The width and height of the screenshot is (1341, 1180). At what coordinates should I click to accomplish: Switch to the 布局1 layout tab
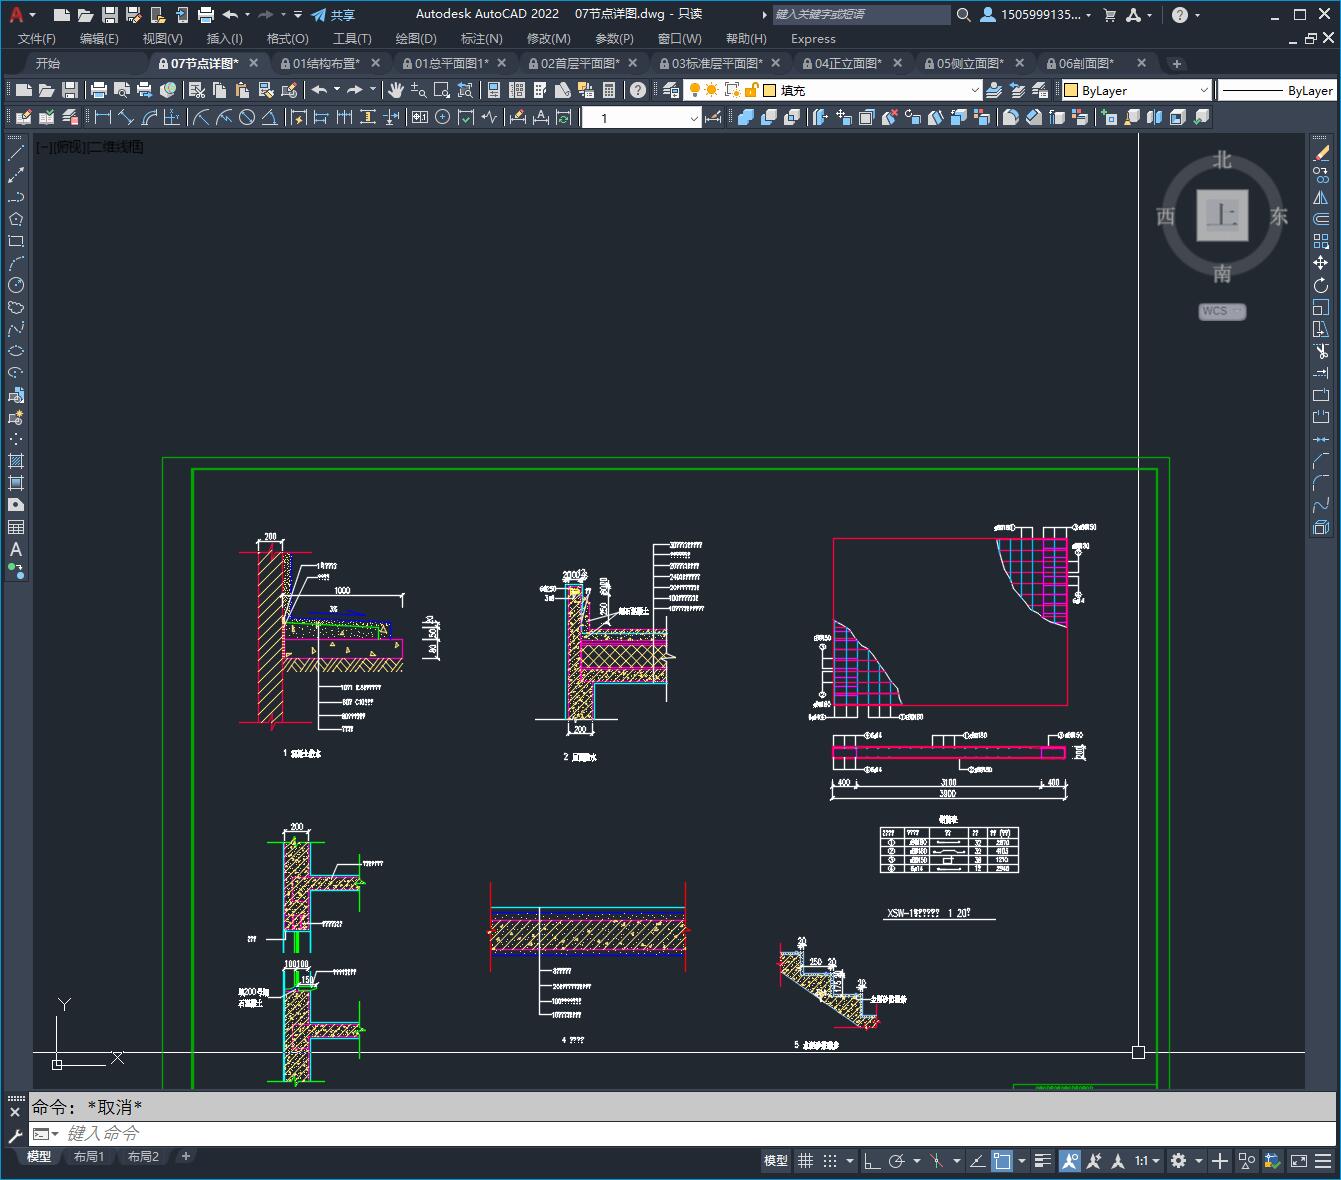[89, 1157]
